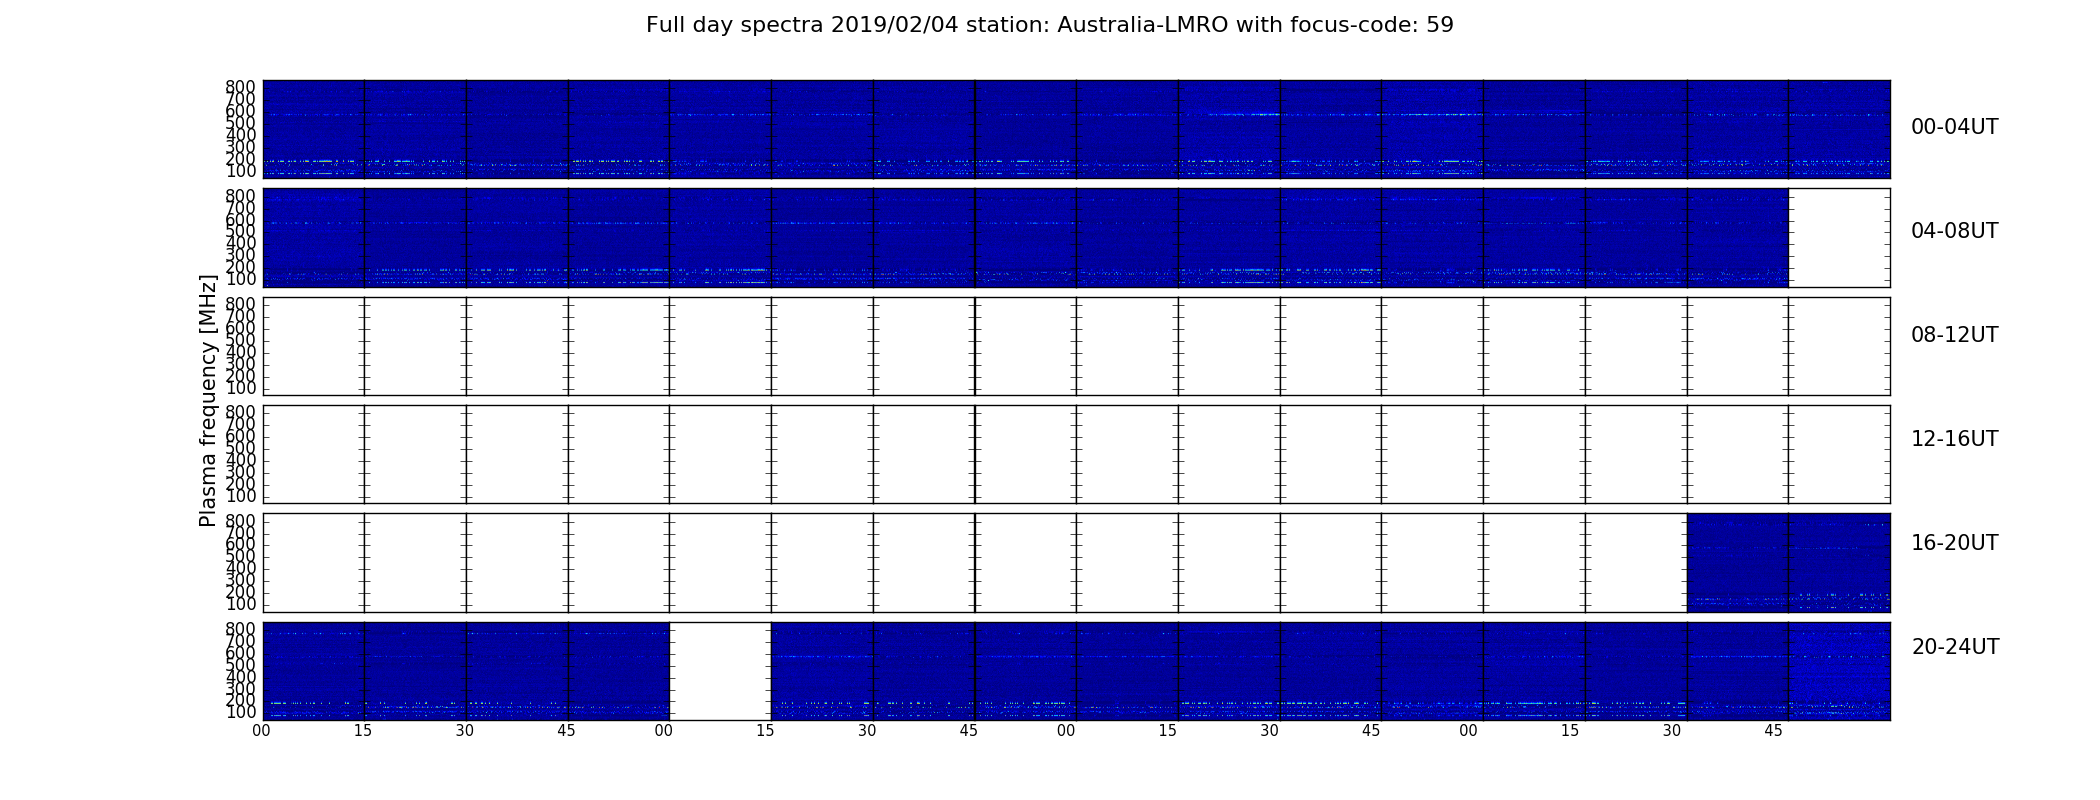Open the 04-08UT spectrogram panel
The height and width of the screenshot is (800, 2100).
[1076, 238]
